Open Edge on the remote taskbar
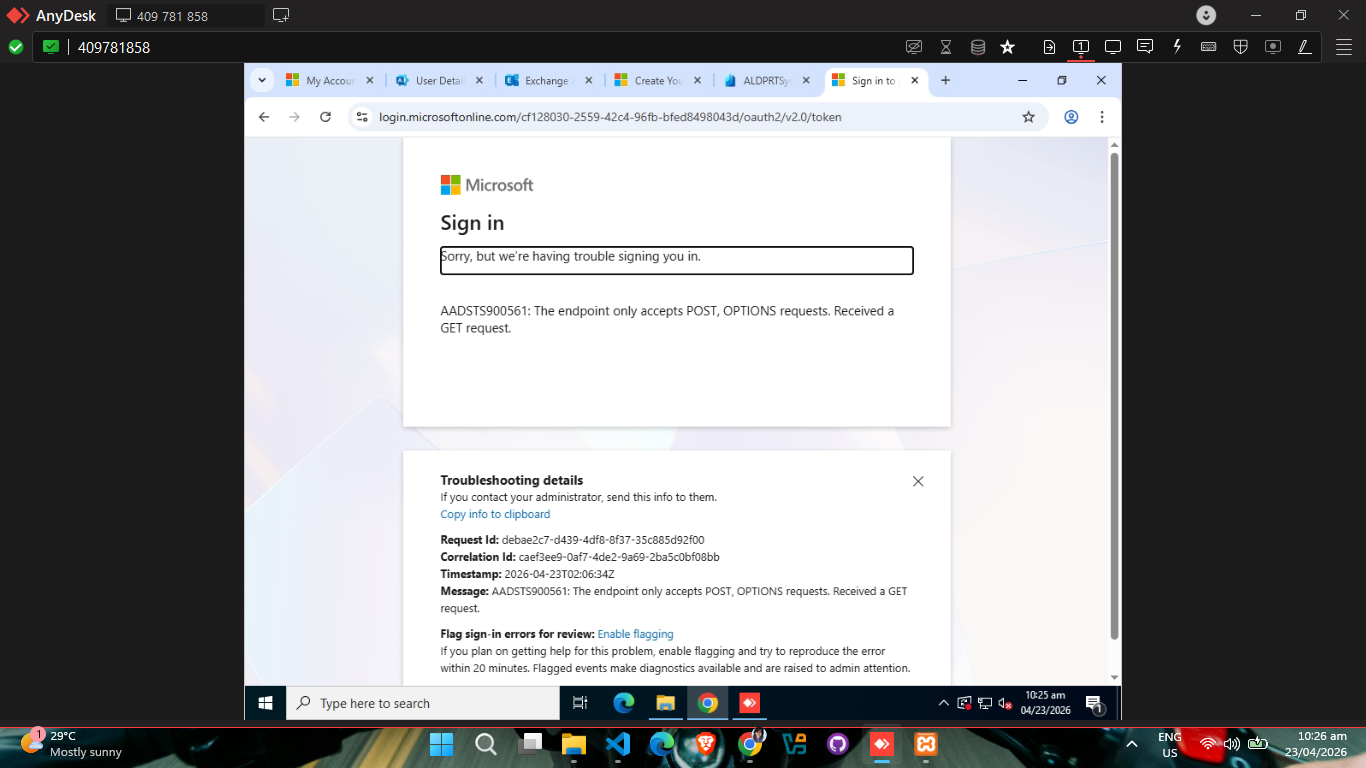The height and width of the screenshot is (768, 1366). (624, 703)
